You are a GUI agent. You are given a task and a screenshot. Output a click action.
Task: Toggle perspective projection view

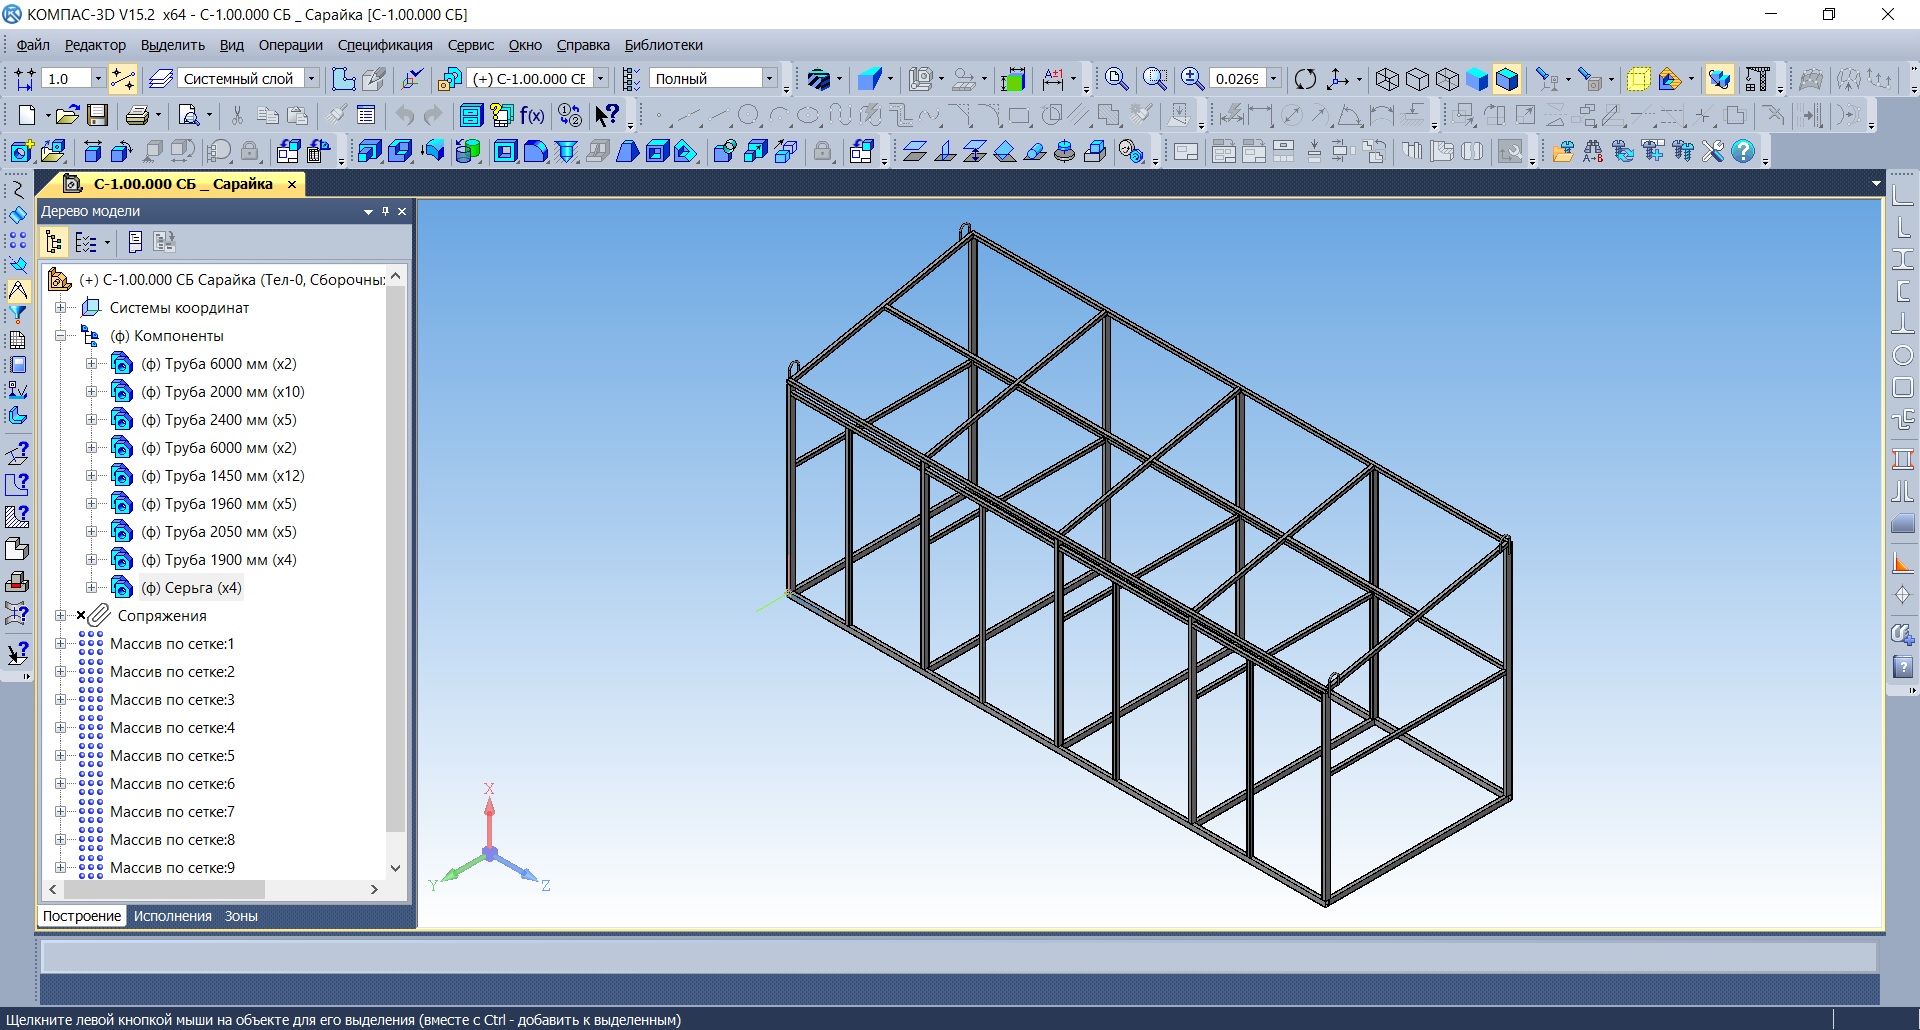click(1639, 79)
